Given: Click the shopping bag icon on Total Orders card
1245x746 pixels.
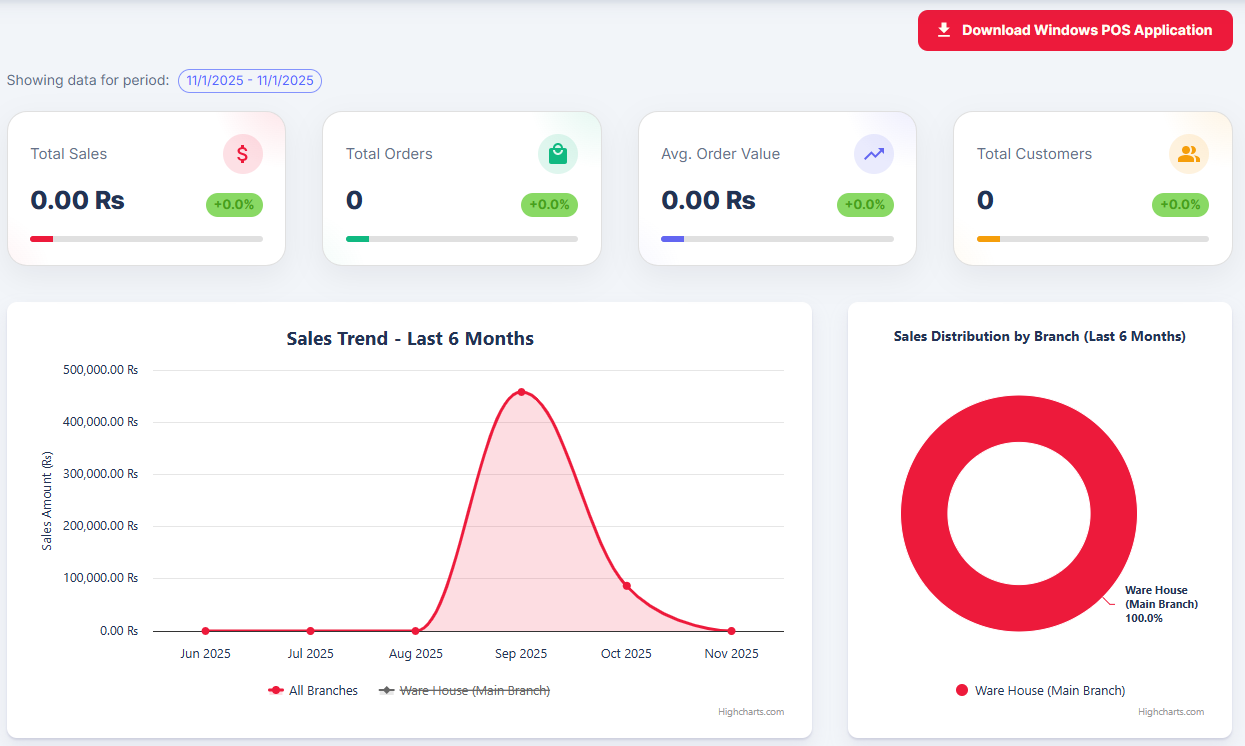Looking at the screenshot, I should (x=558, y=153).
